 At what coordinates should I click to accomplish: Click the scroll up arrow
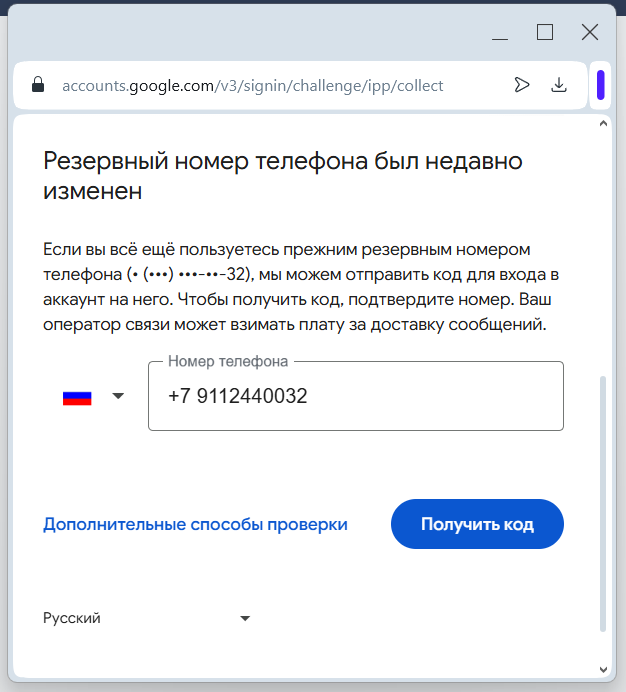[603, 124]
